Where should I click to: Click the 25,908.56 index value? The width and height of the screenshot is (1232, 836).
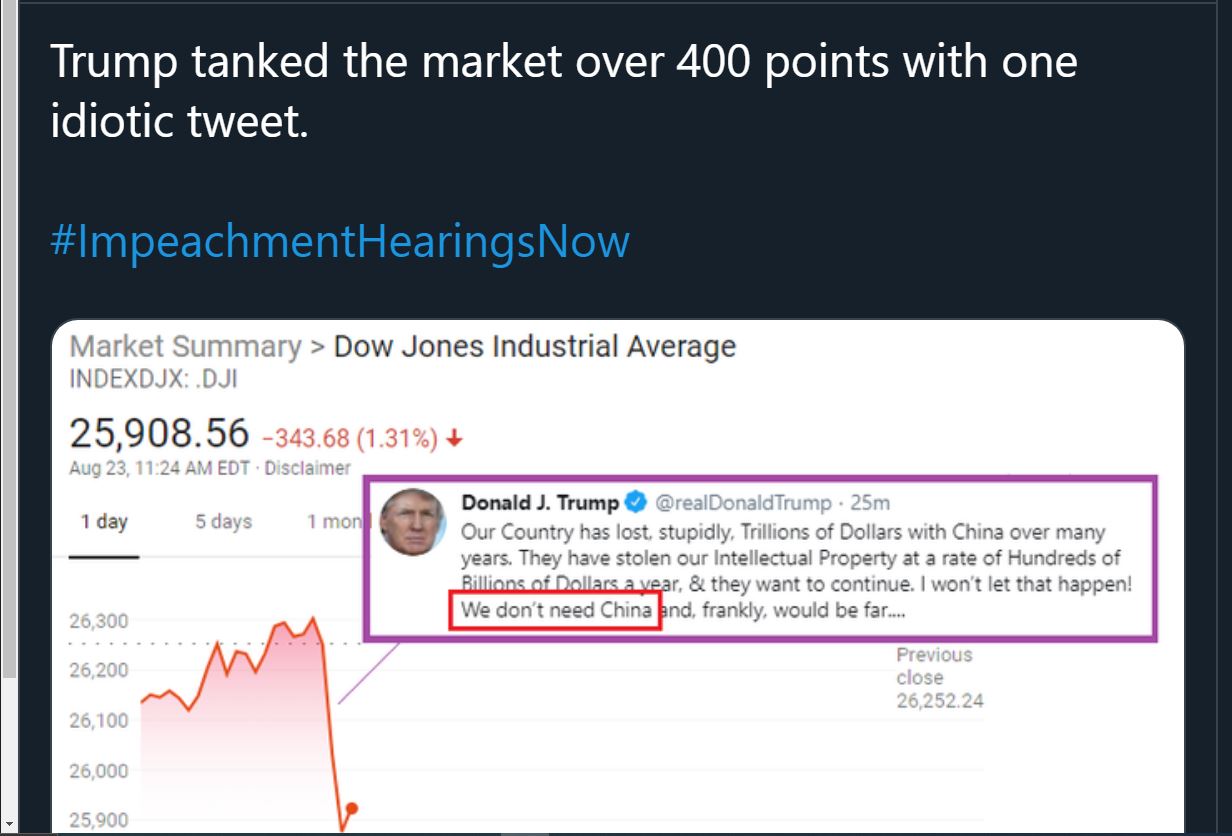coord(158,433)
